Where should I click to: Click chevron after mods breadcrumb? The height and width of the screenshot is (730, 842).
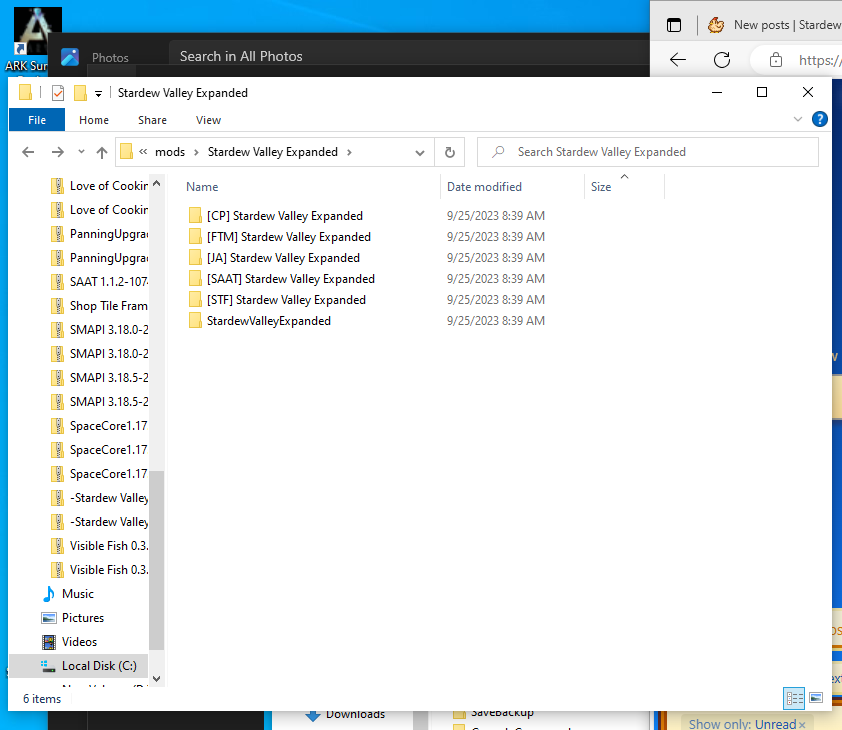click(196, 152)
